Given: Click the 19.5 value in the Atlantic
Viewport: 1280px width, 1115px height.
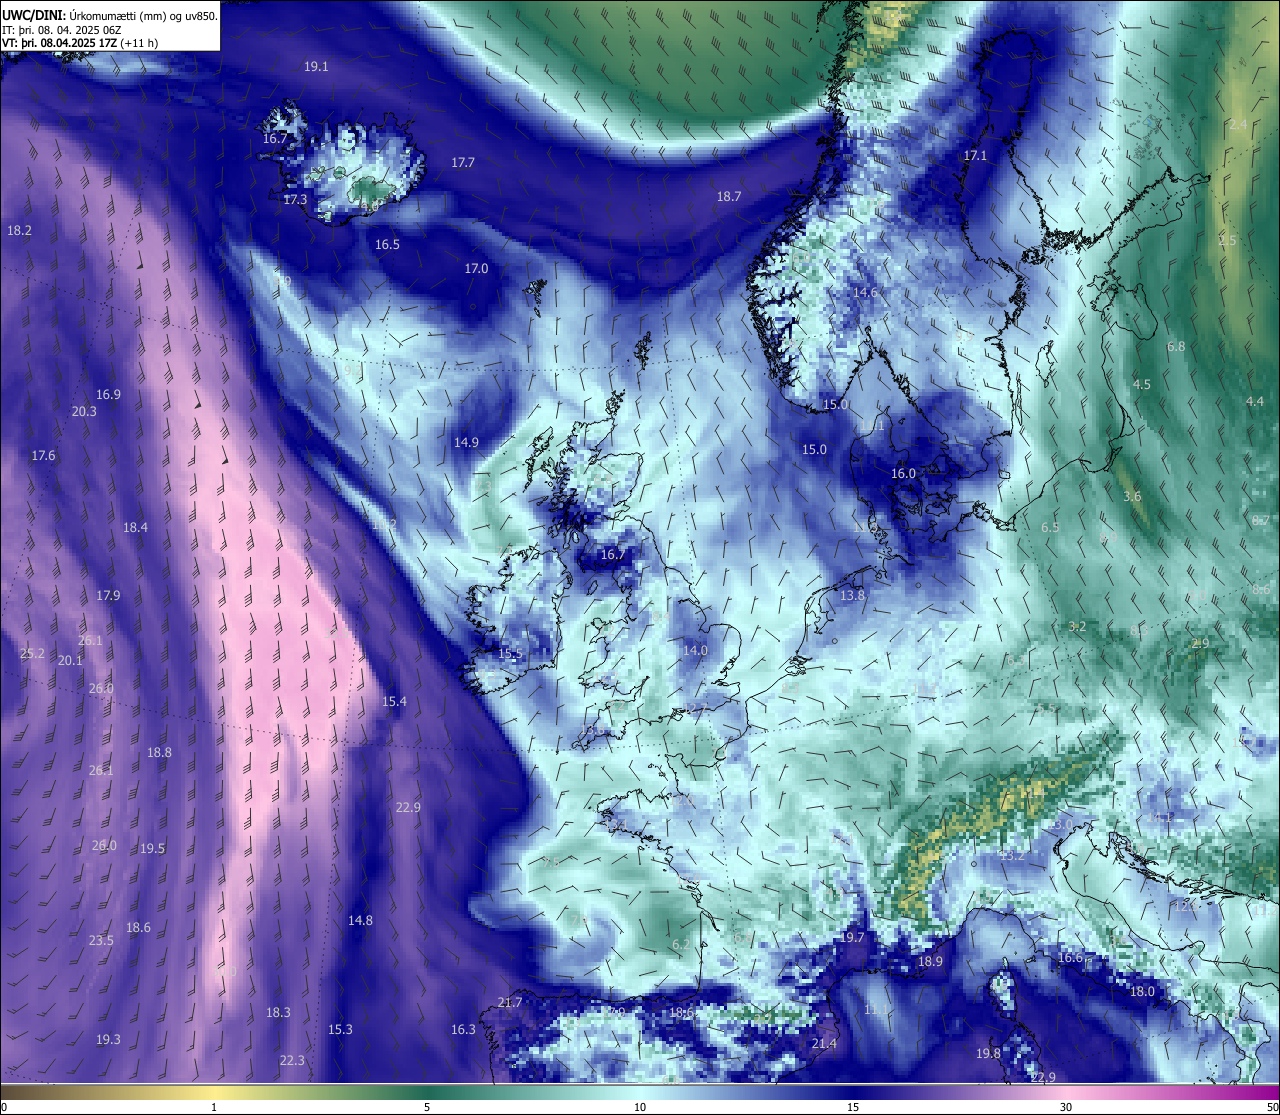Looking at the screenshot, I should 152,849.
